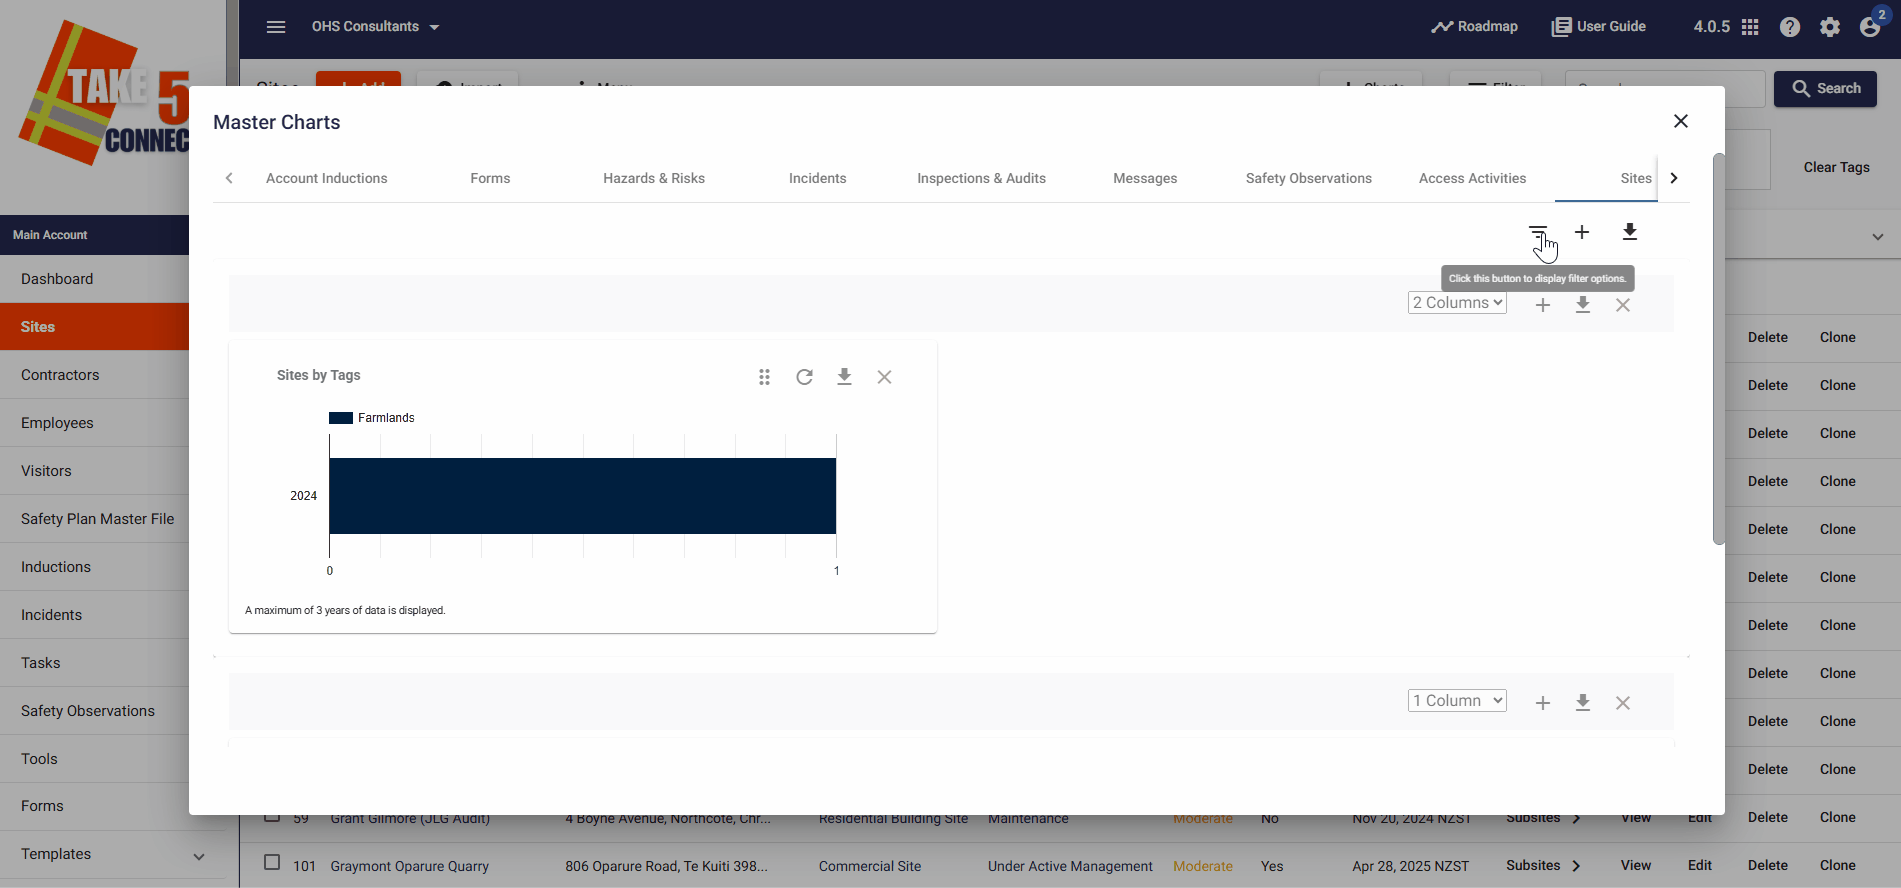Add a chart to the 2 Columns row
The width and height of the screenshot is (1901, 888).
1543,305
